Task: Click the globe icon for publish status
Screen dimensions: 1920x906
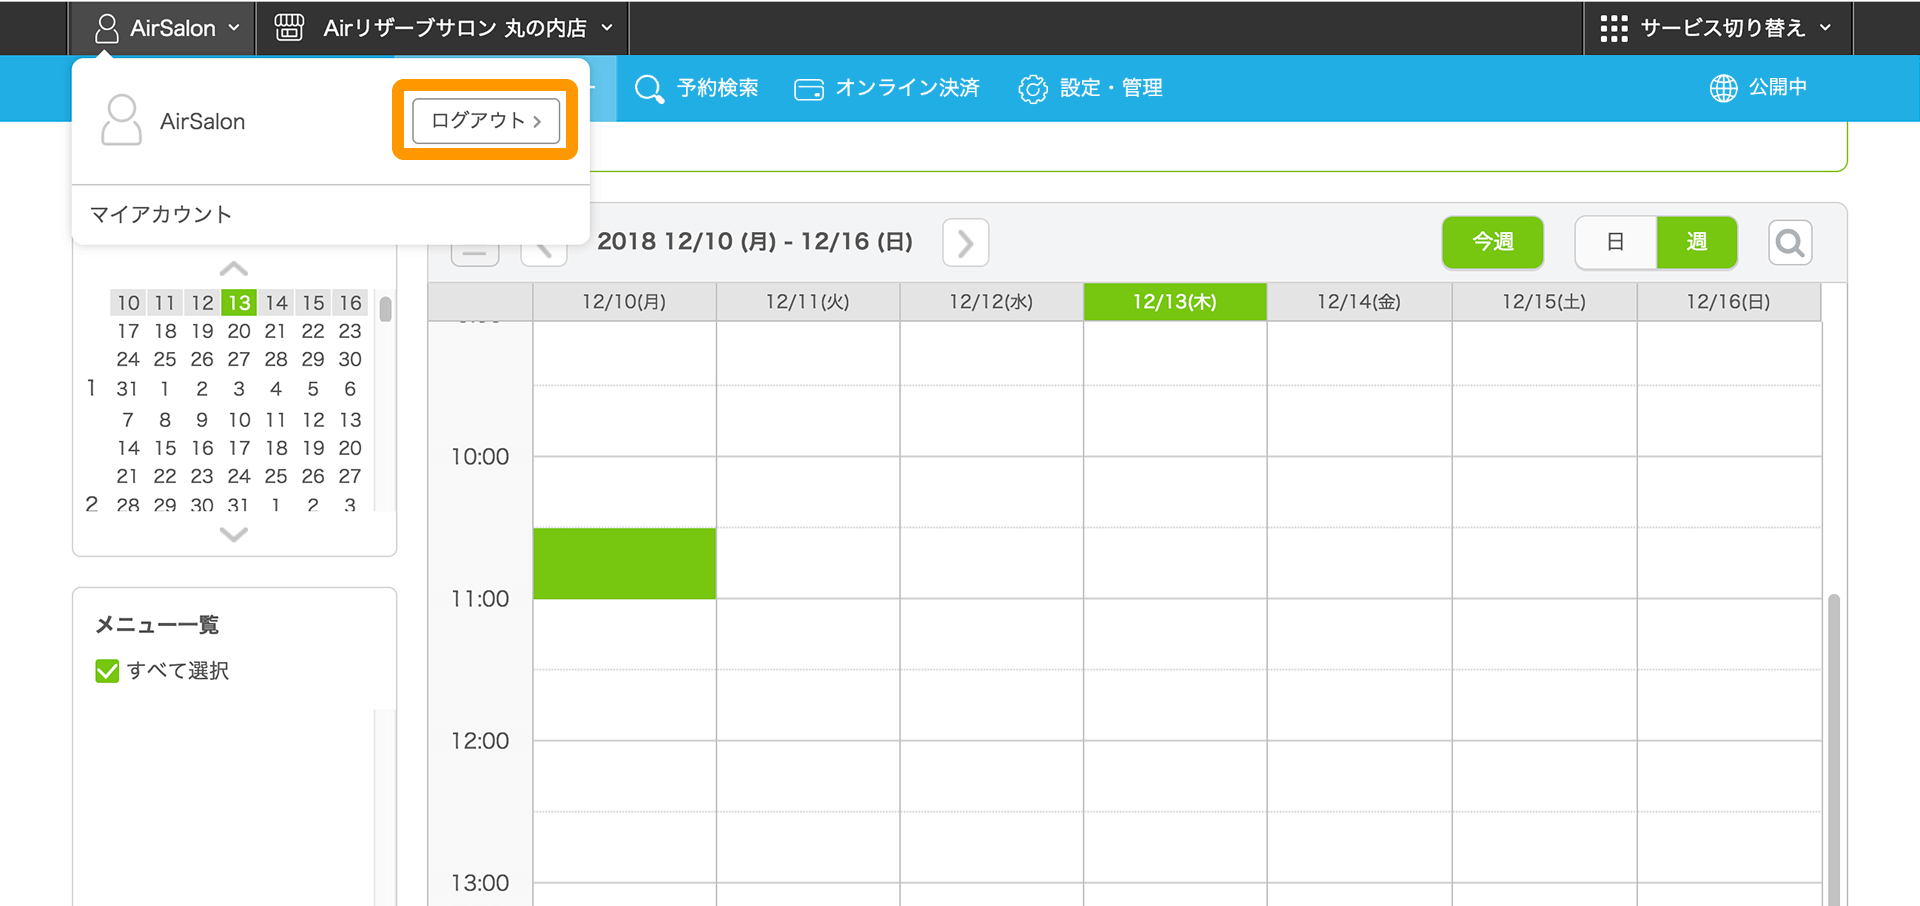Action: click(x=1723, y=88)
